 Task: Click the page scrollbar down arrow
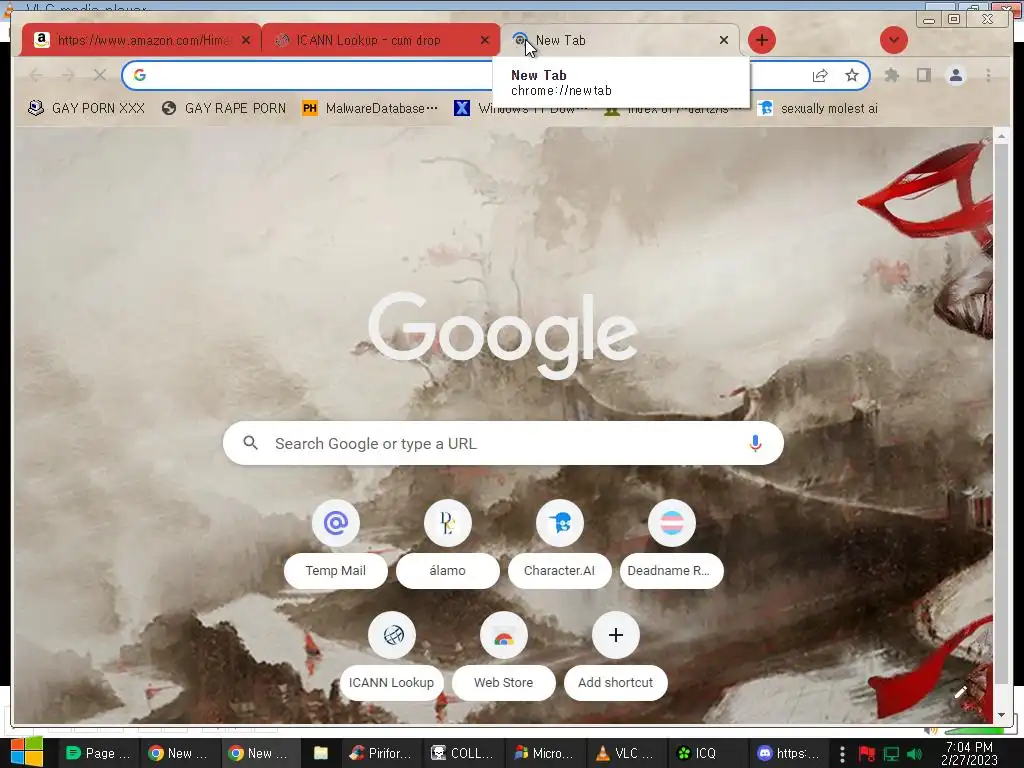pos(1001,715)
